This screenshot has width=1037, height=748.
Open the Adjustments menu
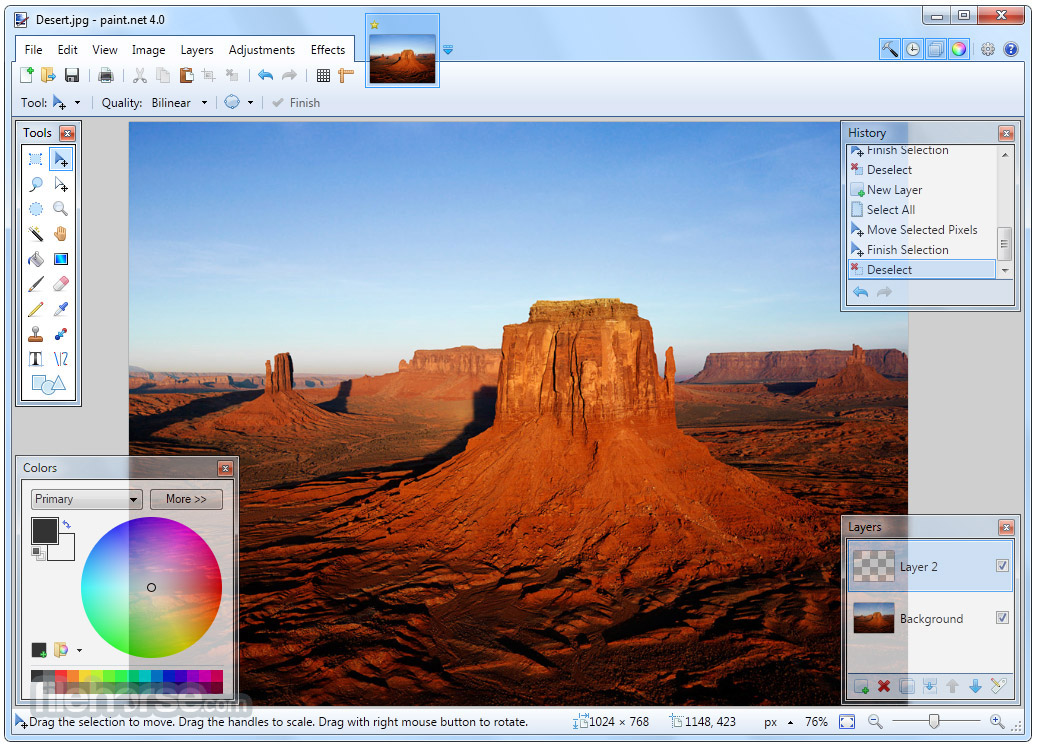coord(261,49)
